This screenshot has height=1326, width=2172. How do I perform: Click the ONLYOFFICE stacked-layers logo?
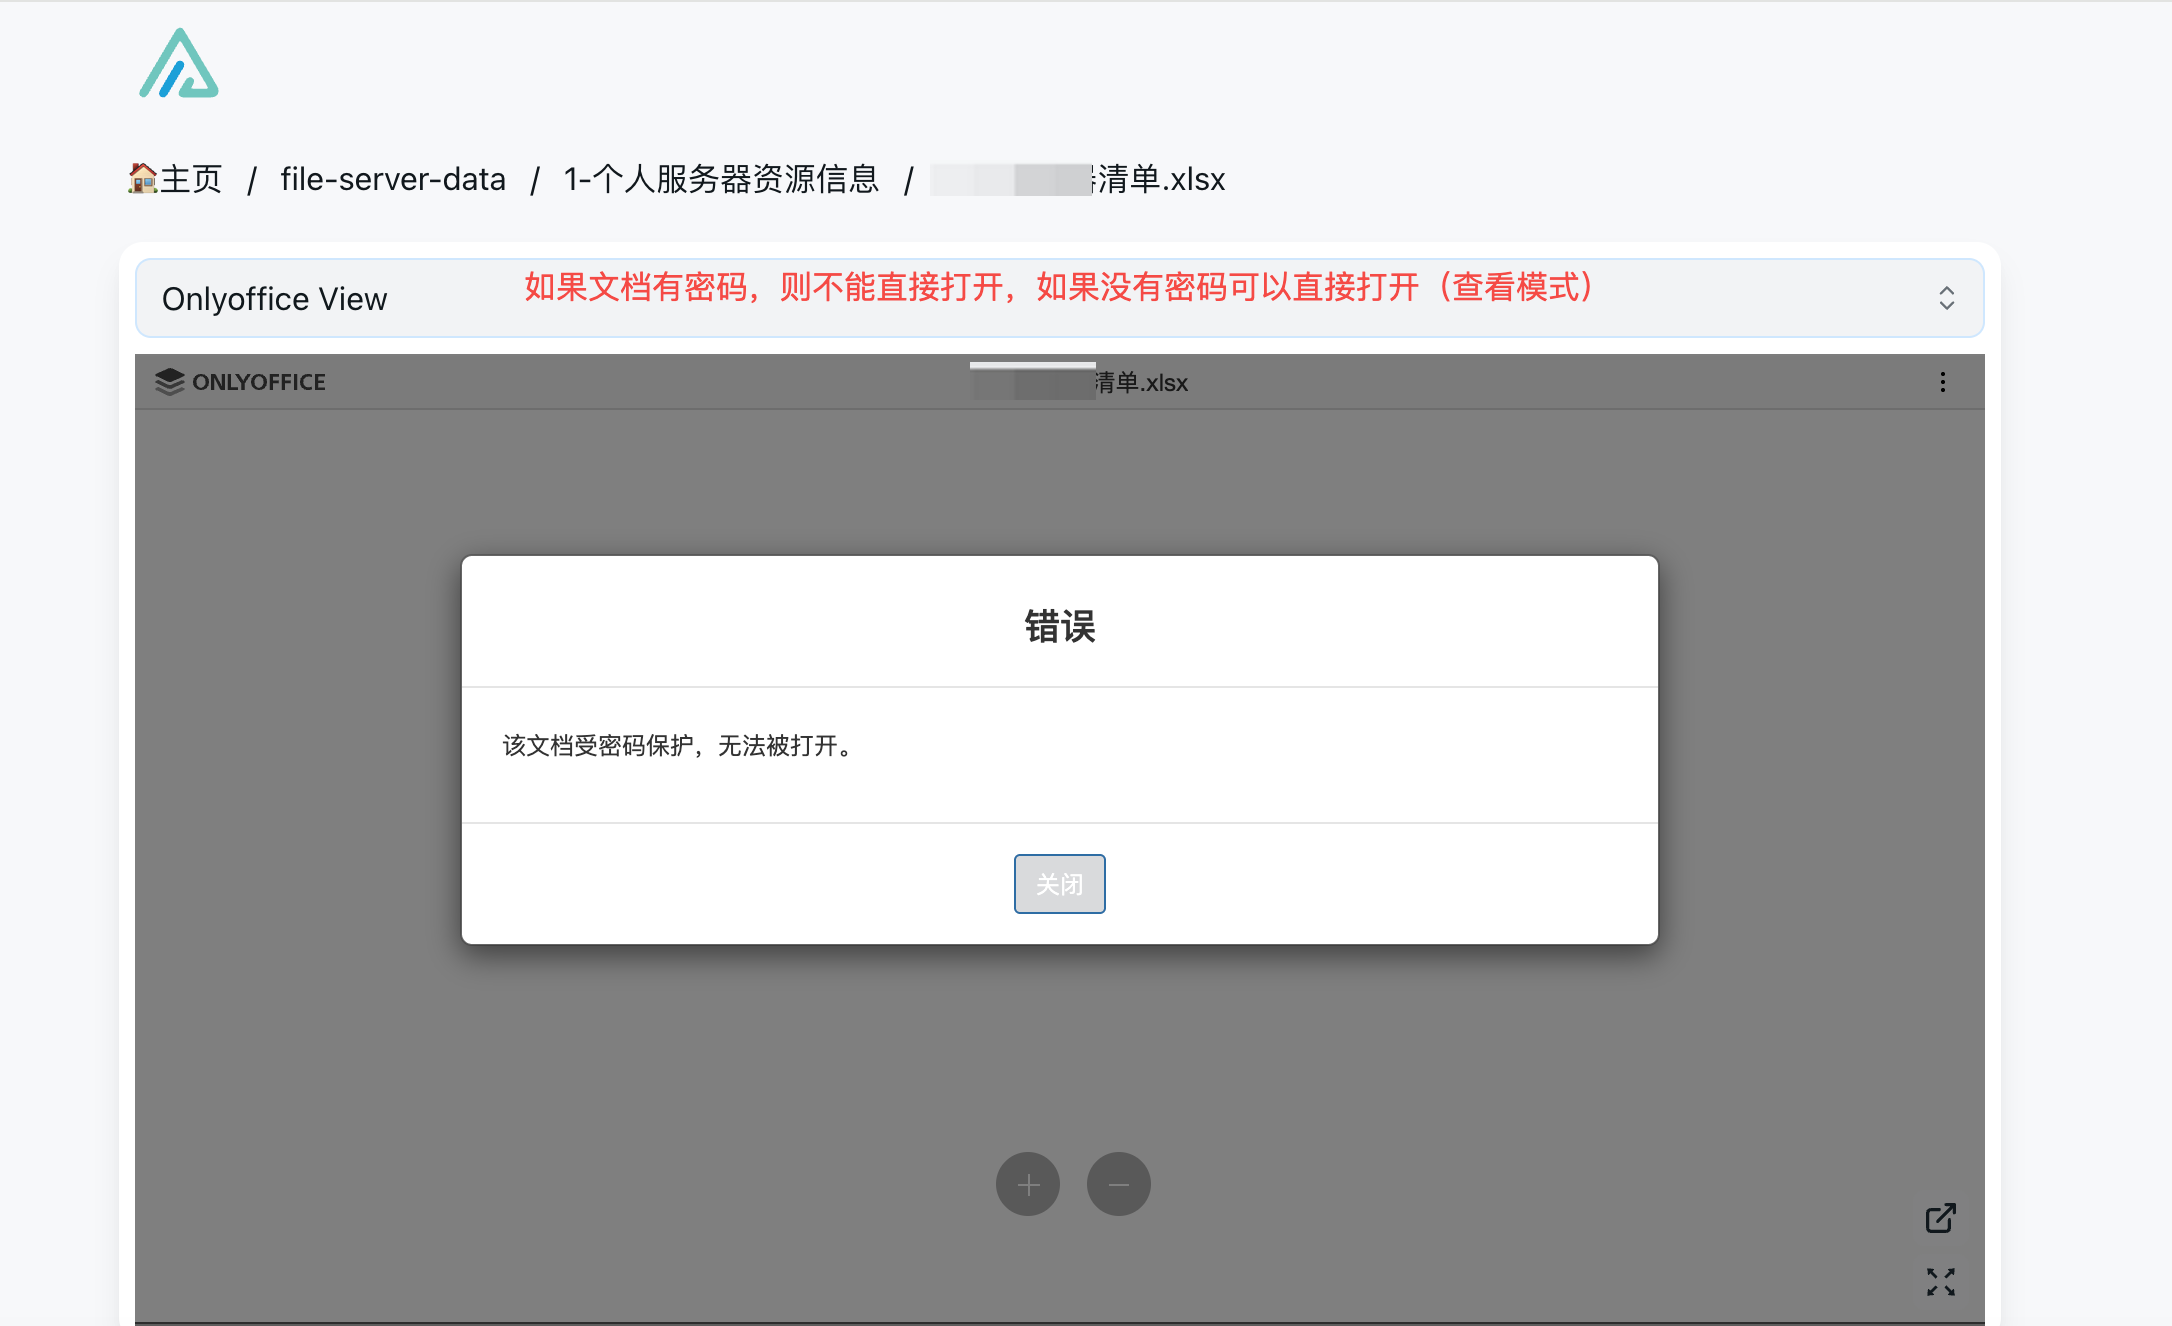tap(170, 382)
